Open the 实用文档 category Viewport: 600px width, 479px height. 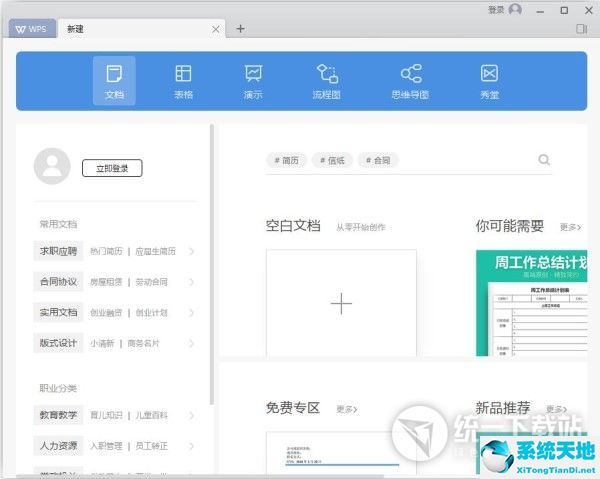click(58, 313)
